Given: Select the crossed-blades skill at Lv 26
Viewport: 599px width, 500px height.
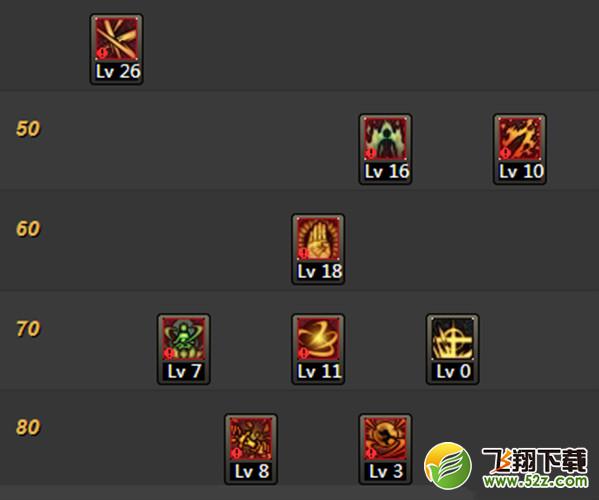Looking at the screenshot, I should coord(117,39).
